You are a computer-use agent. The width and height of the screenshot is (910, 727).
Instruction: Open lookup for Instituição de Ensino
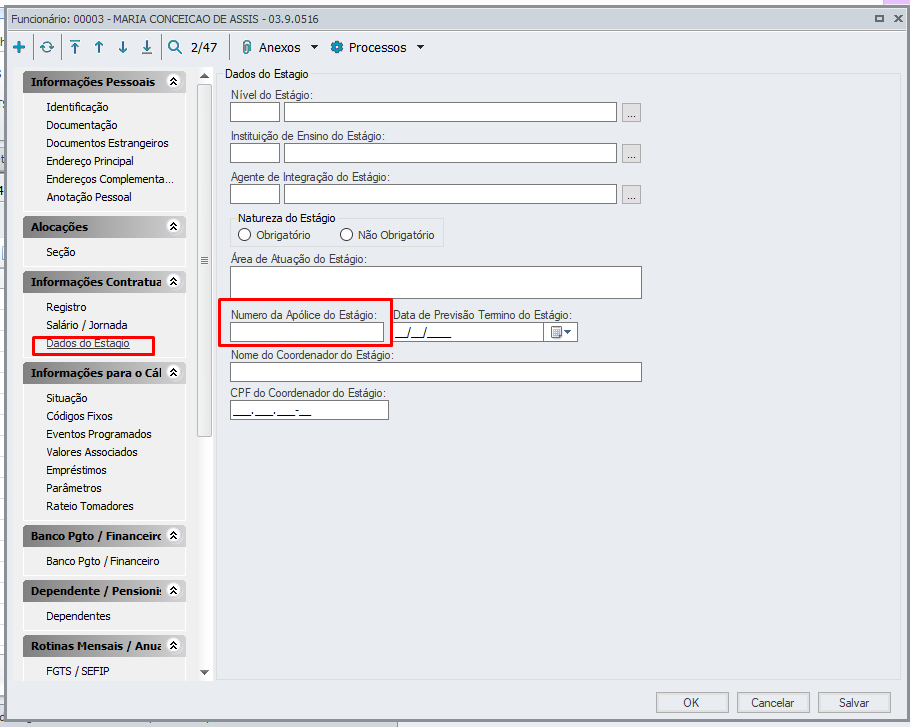click(631, 154)
